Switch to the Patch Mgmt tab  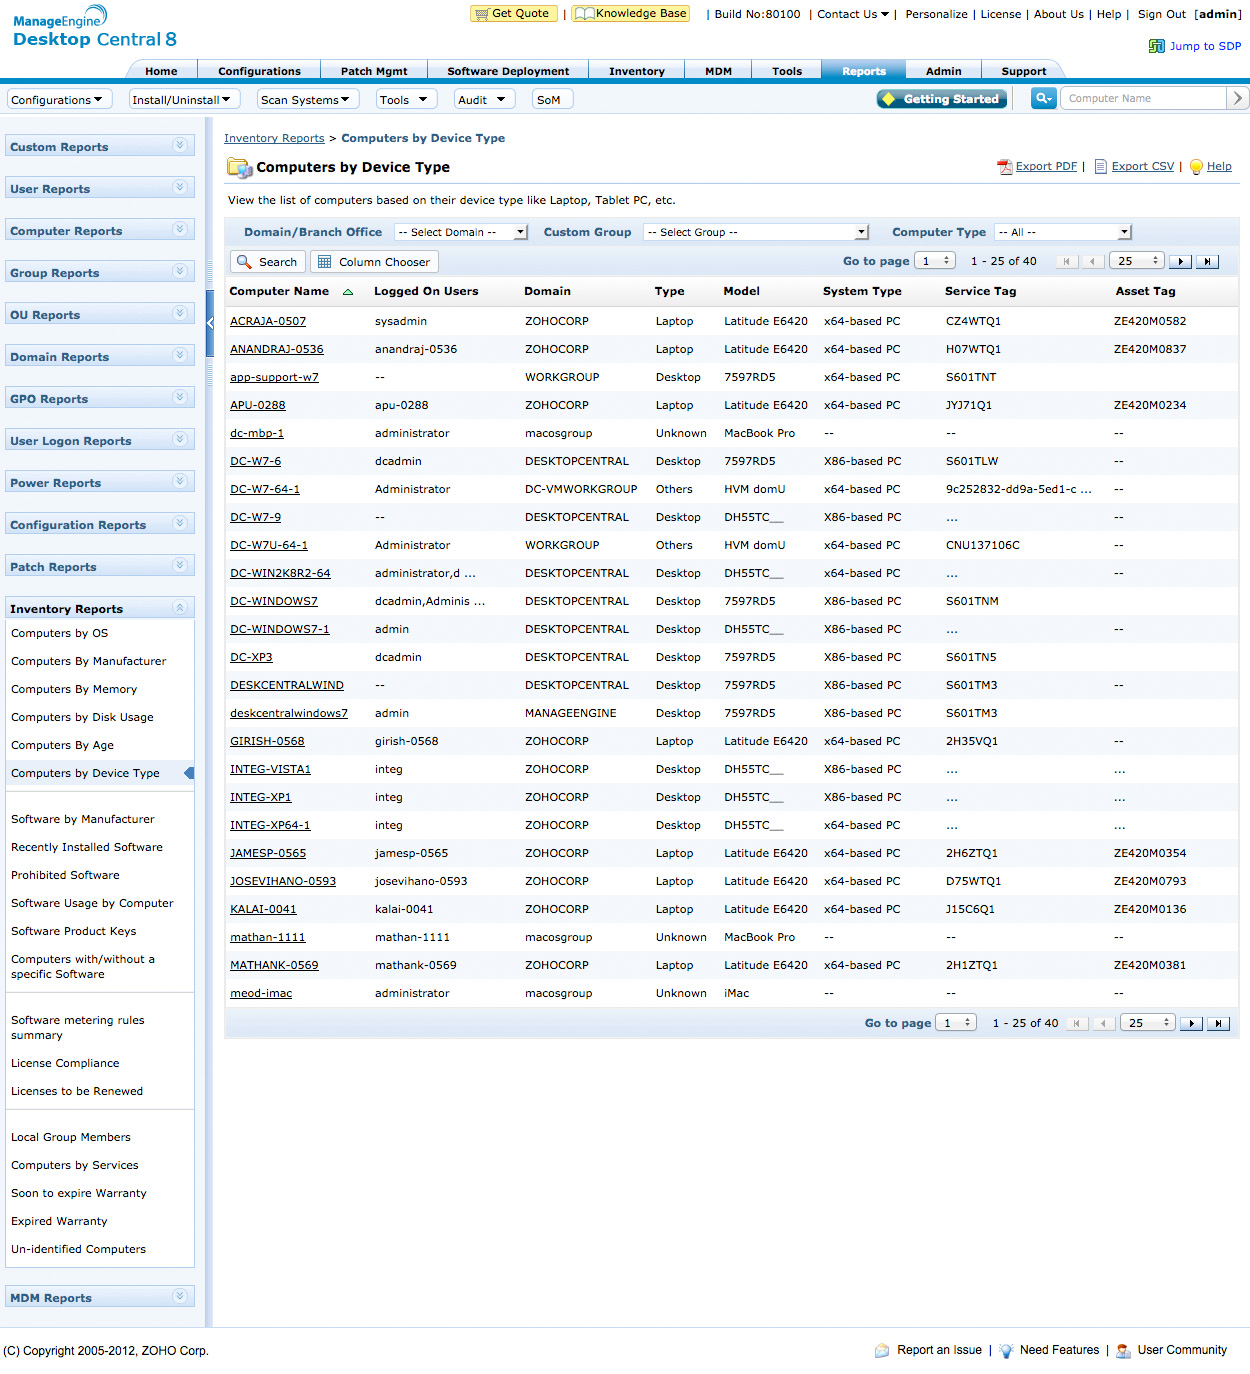tap(374, 71)
